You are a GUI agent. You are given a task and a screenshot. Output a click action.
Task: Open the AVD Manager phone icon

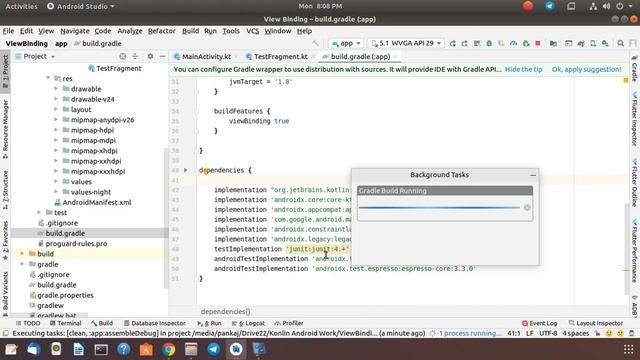(x=593, y=43)
